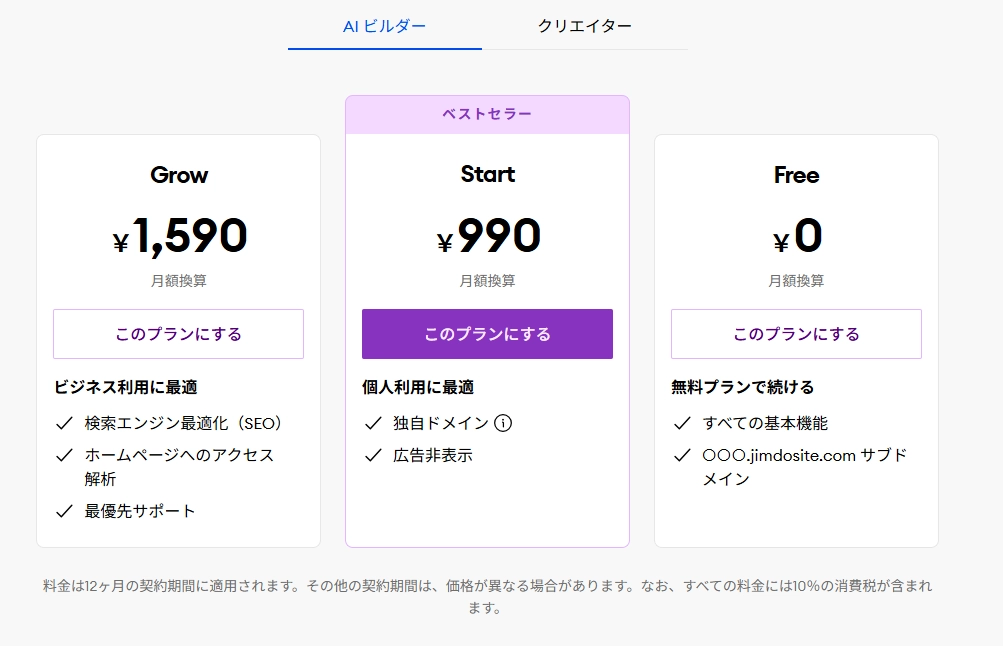1003x646 pixels.
Task: Choose このプランにする for the Free plan
Action: [x=795, y=333]
